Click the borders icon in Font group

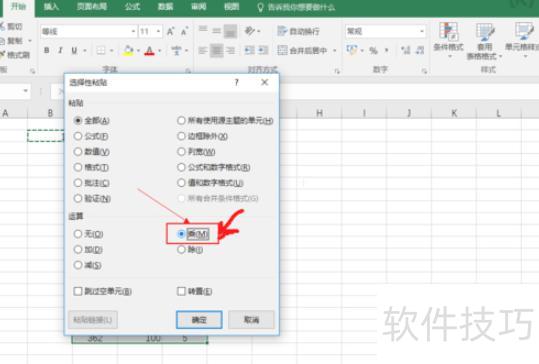(101, 51)
